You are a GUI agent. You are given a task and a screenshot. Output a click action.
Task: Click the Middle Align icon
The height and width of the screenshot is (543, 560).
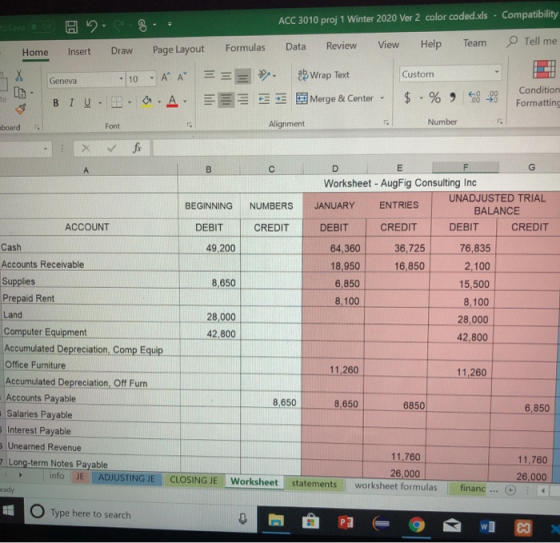click(226, 76)
